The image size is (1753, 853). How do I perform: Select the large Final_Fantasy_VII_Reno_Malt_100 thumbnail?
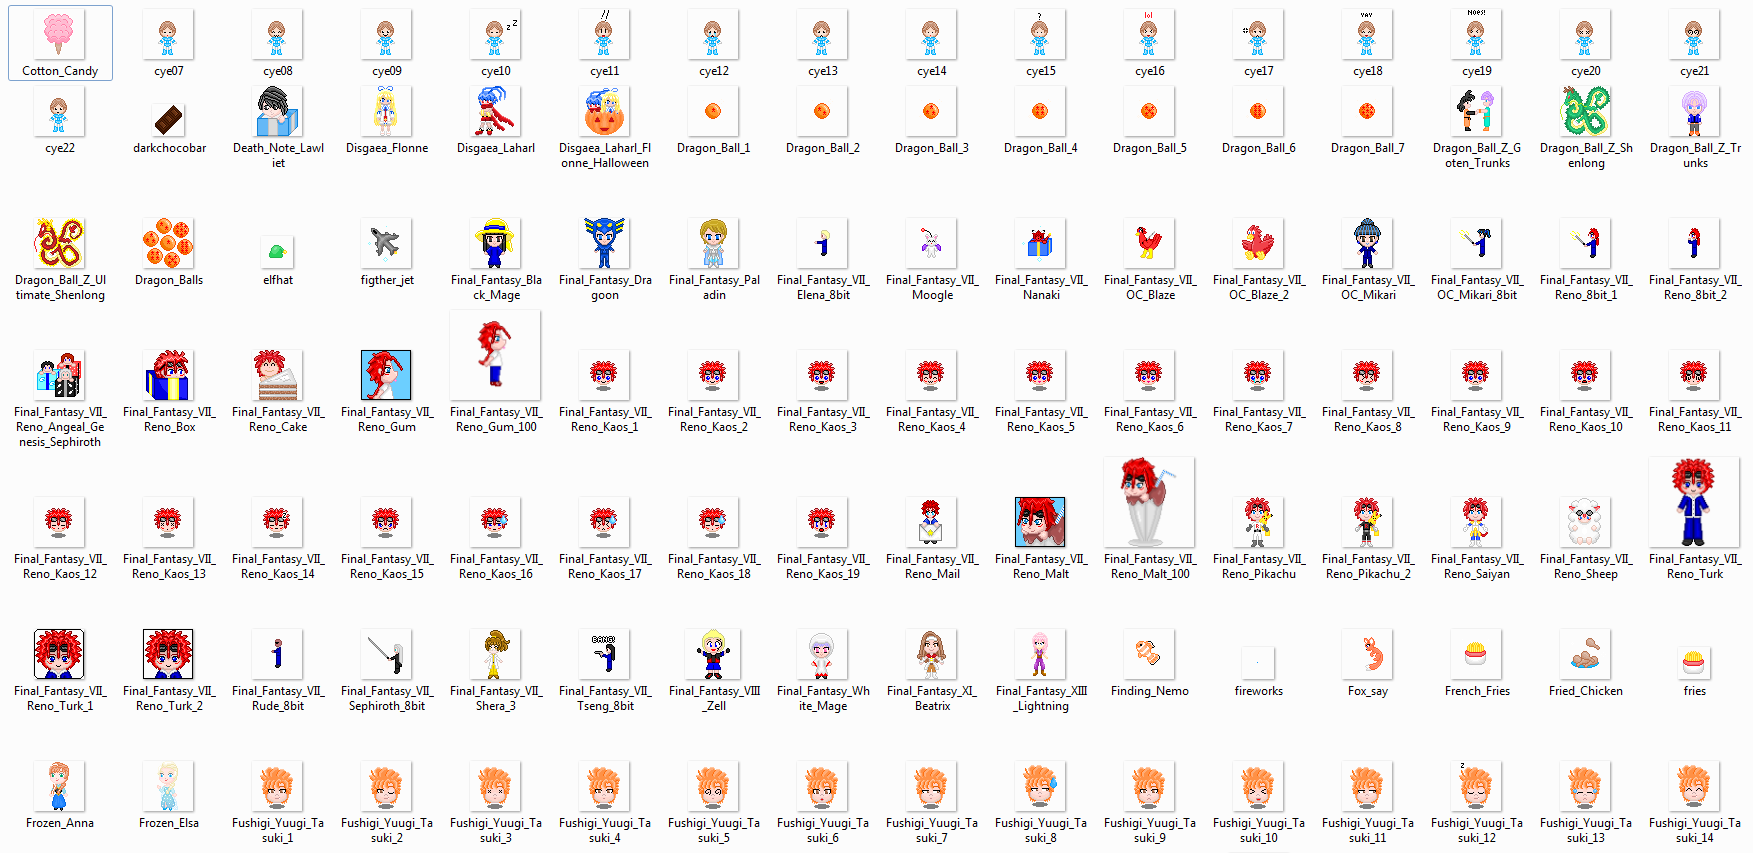(x=1149, y=502)
